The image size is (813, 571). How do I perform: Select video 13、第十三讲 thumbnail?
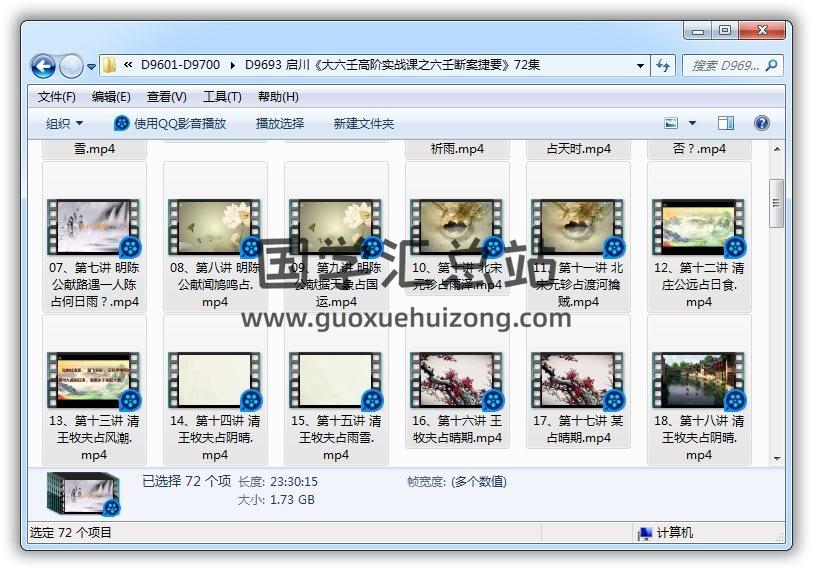click(94, 380)
